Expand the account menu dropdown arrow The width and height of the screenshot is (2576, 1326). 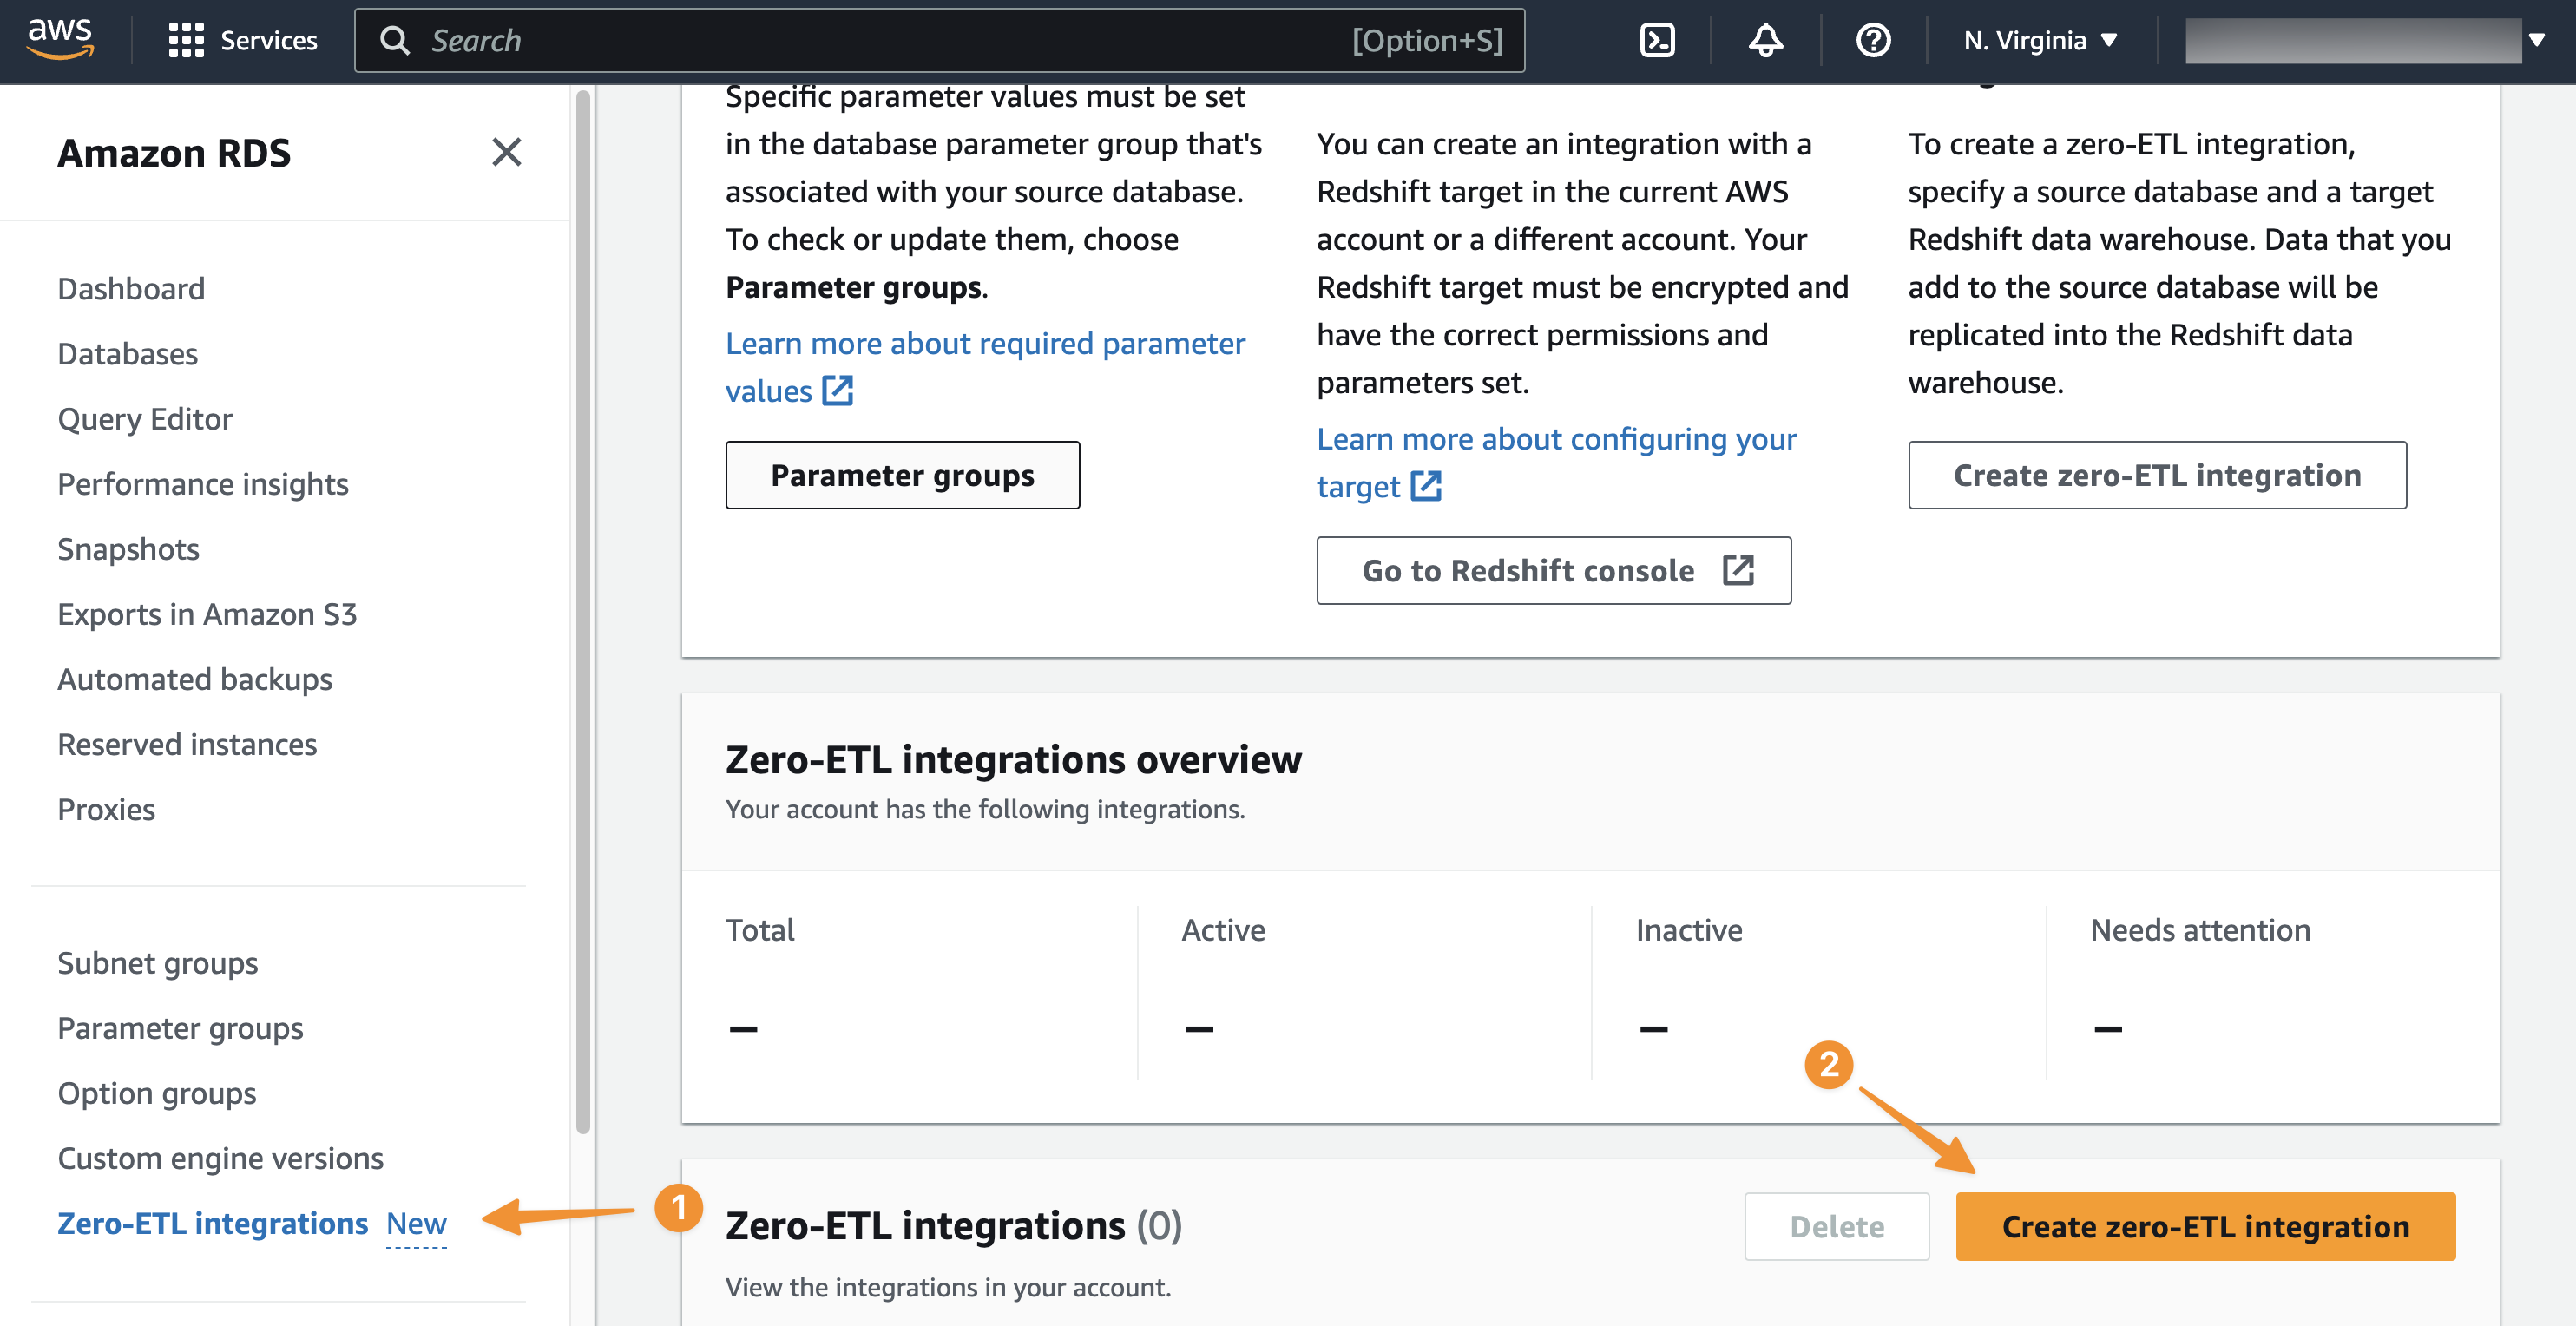click(2536, 40)
